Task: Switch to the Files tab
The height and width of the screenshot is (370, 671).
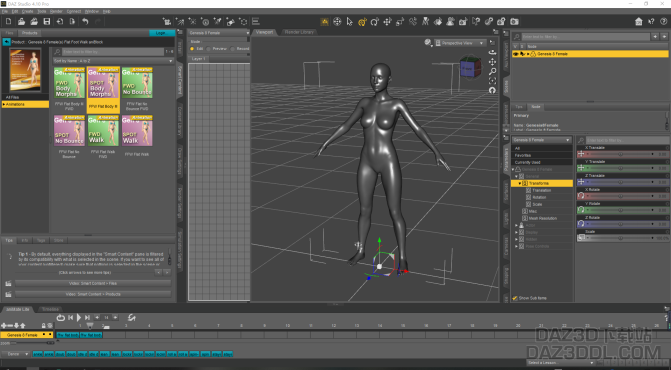Action: [9, 33]
